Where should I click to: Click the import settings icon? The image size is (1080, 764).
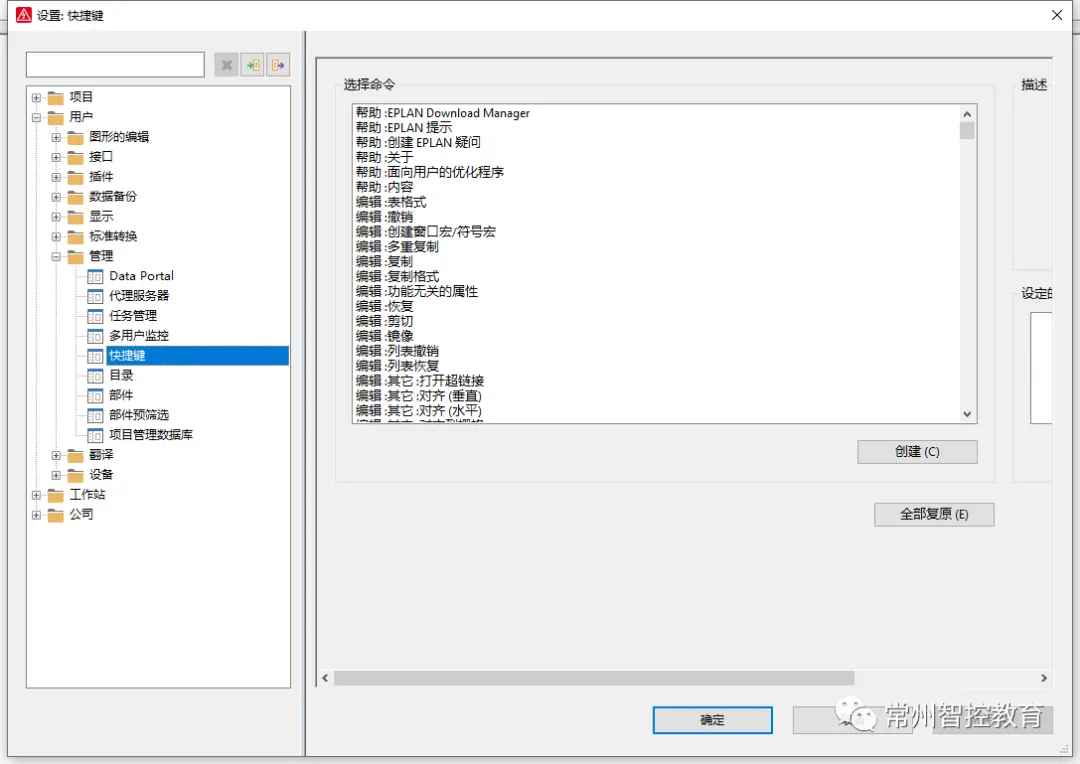(x=252, y=65)
